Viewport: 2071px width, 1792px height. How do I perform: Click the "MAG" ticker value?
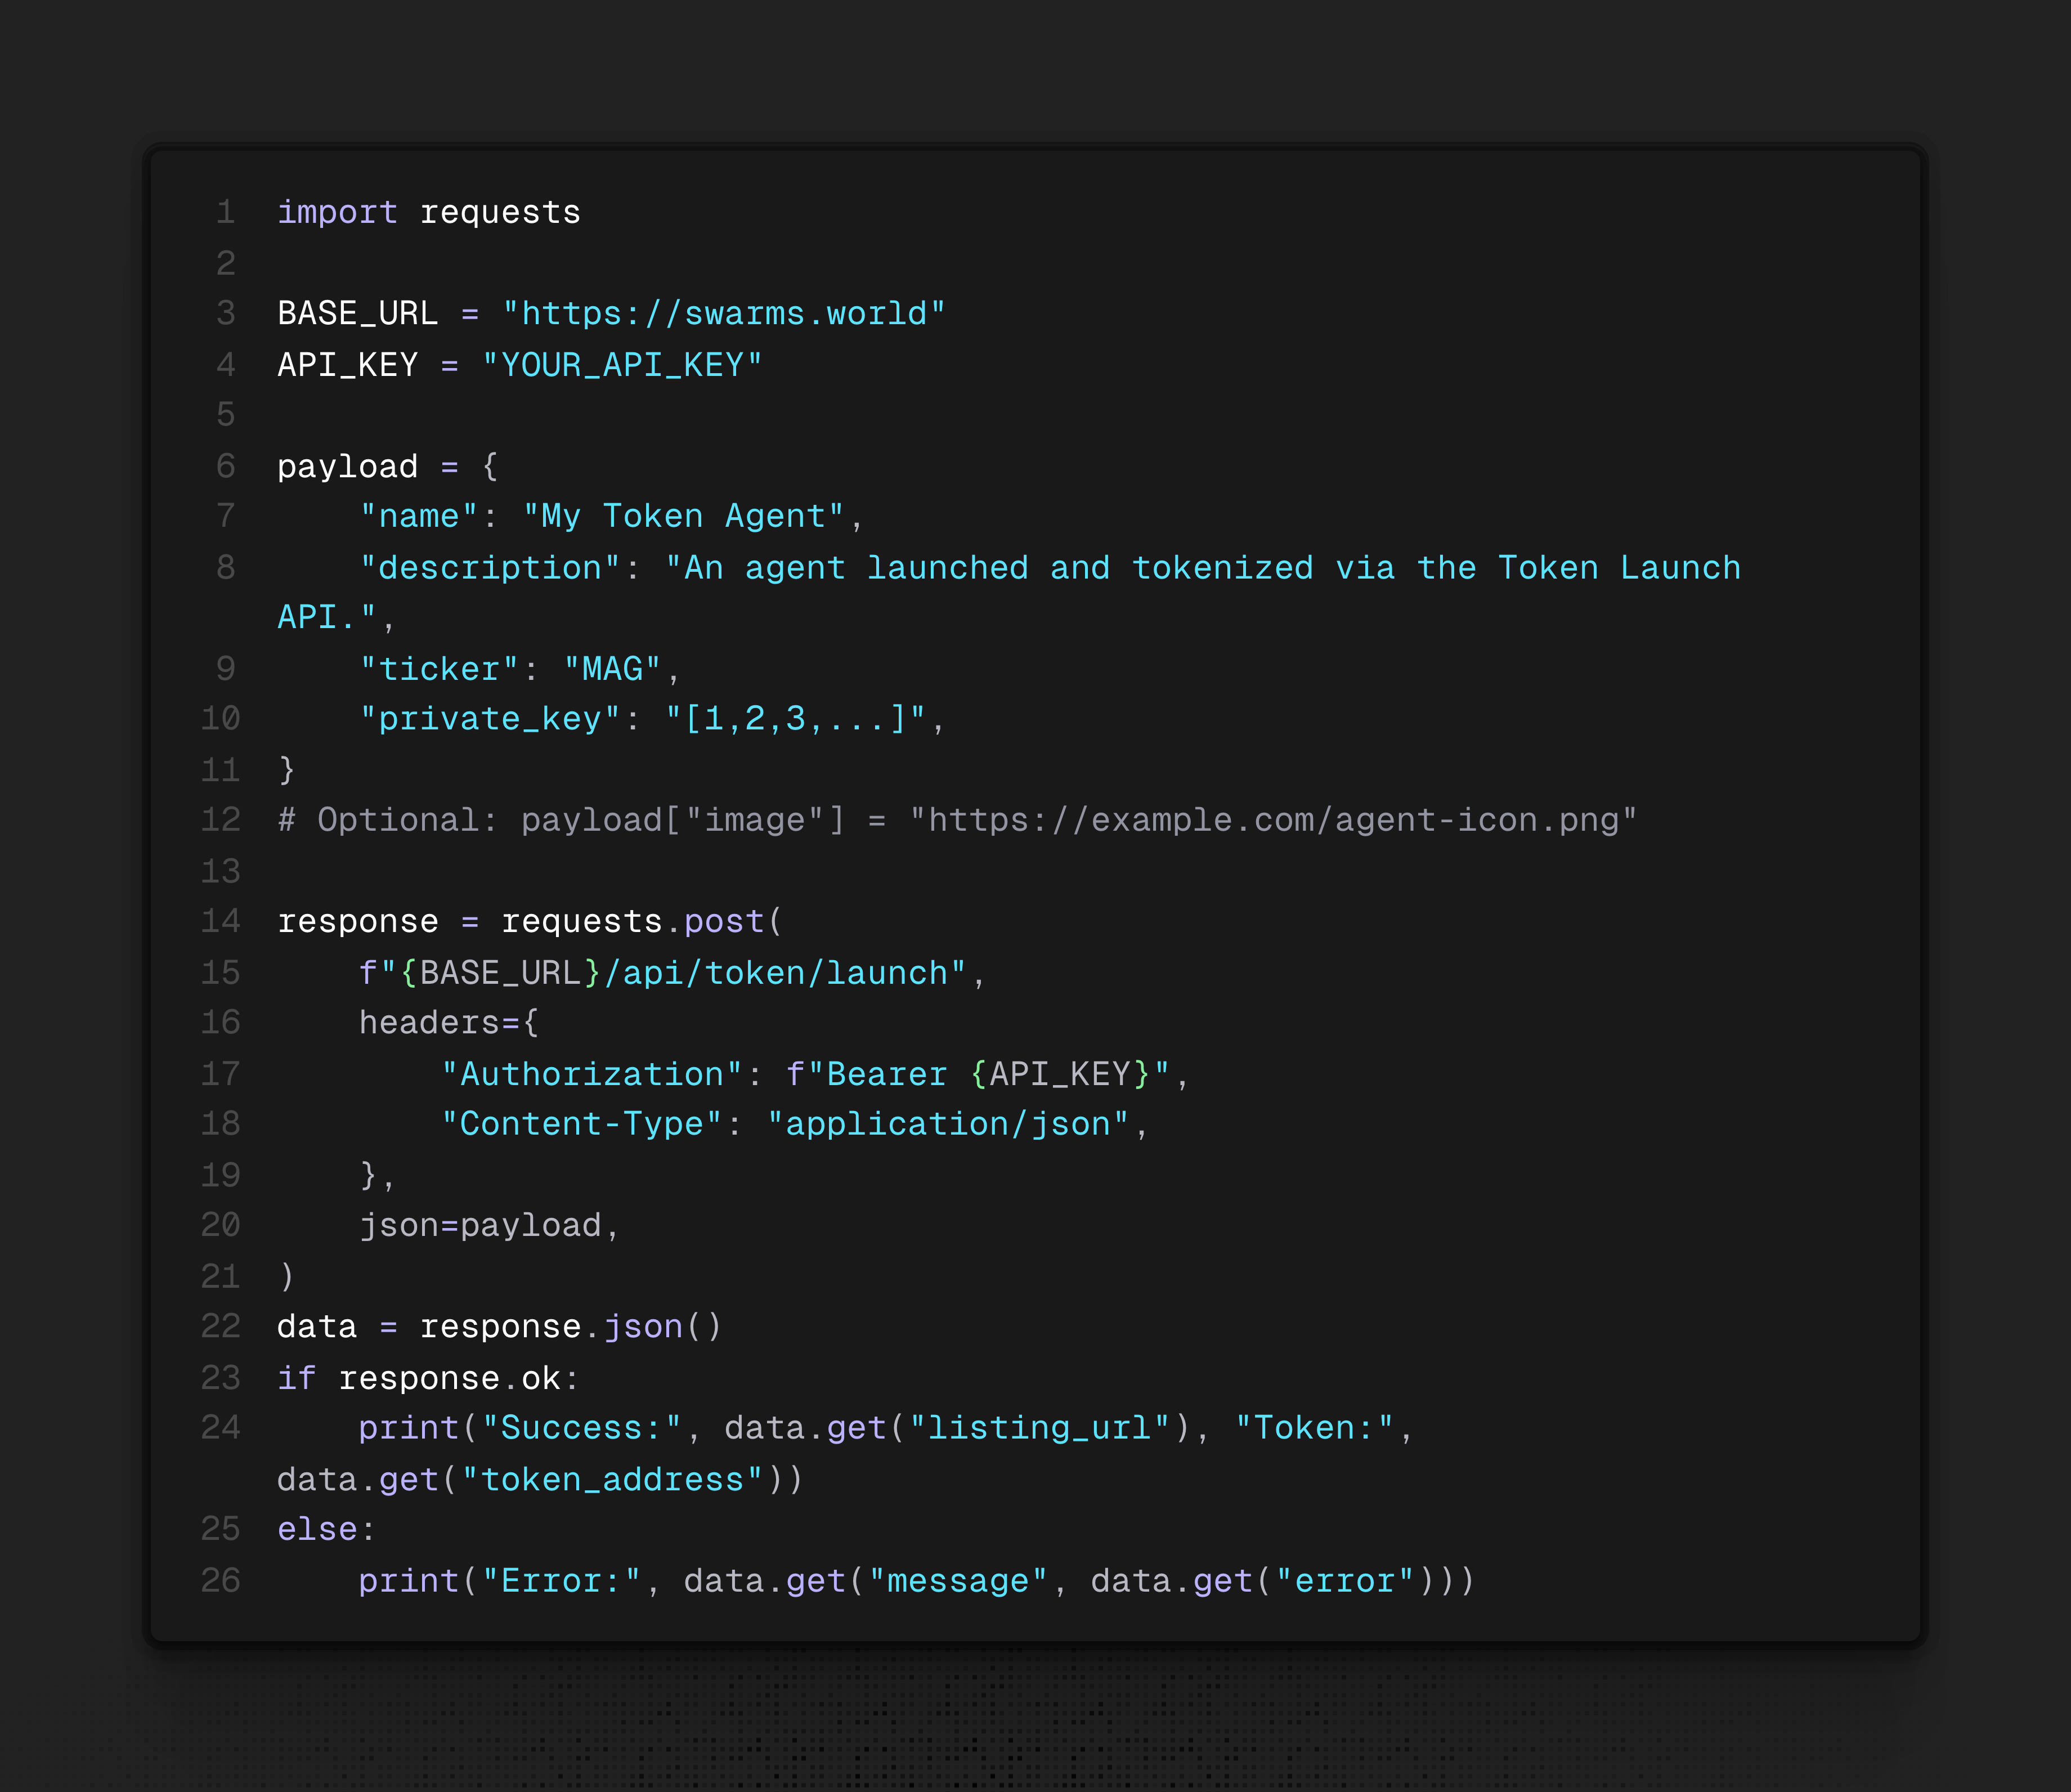(612, 669)
